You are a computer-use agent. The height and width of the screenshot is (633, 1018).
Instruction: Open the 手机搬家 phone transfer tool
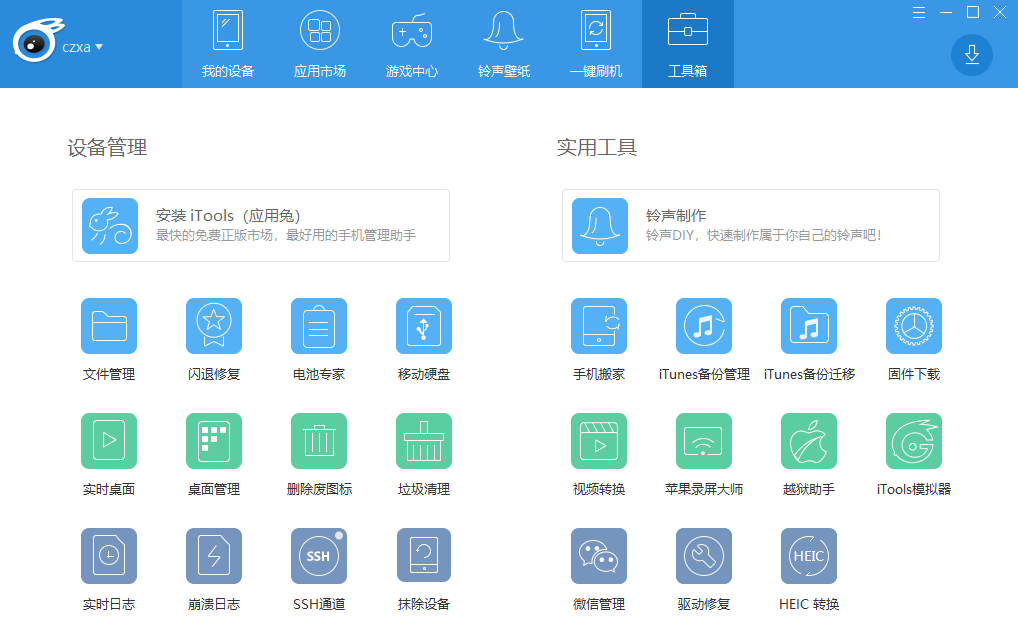[x=599, y=326]
